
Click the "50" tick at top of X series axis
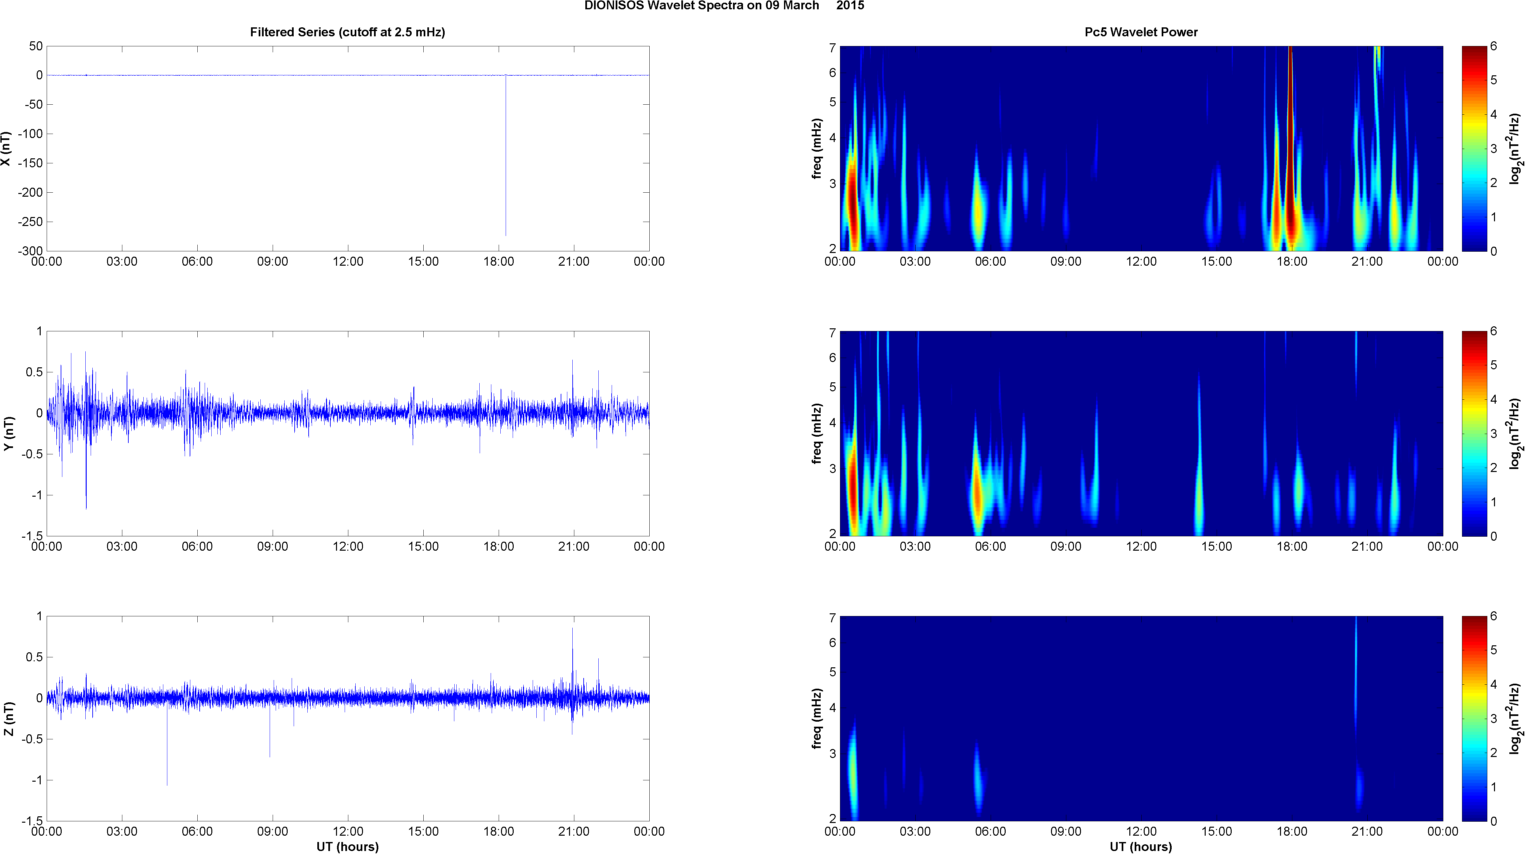(x=36, y=46)
